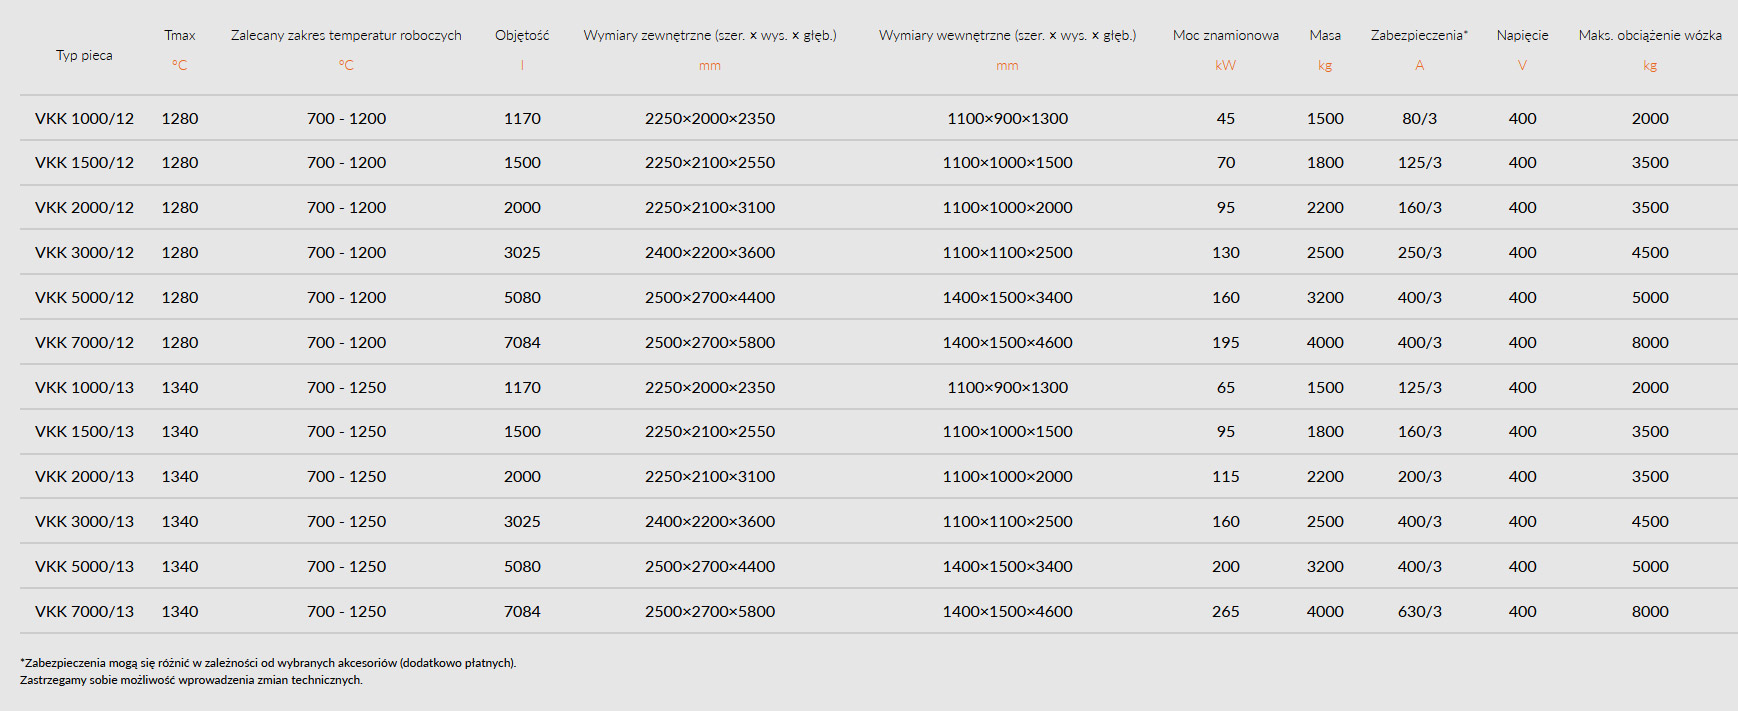Select the VKK 7000/13 furnace type cell

[x=84, y=611]
